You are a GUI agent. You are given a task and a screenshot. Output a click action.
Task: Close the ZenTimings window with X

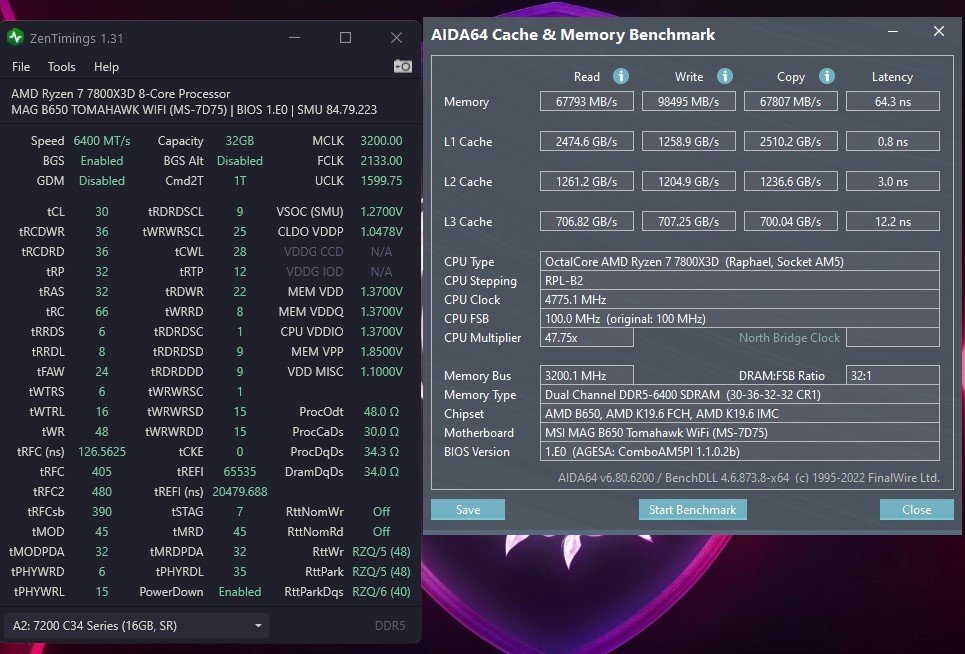click(x=396, y=38)
